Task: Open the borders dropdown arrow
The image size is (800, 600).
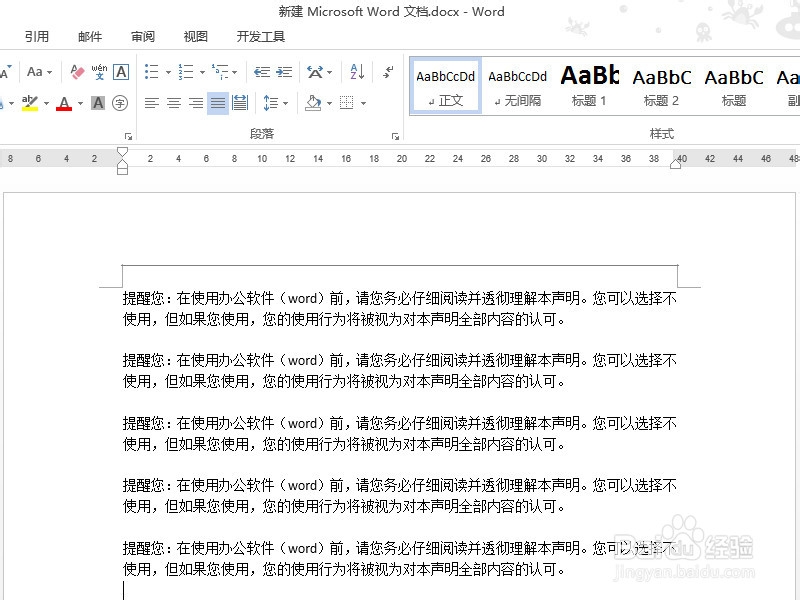Action: click(363, 104)
